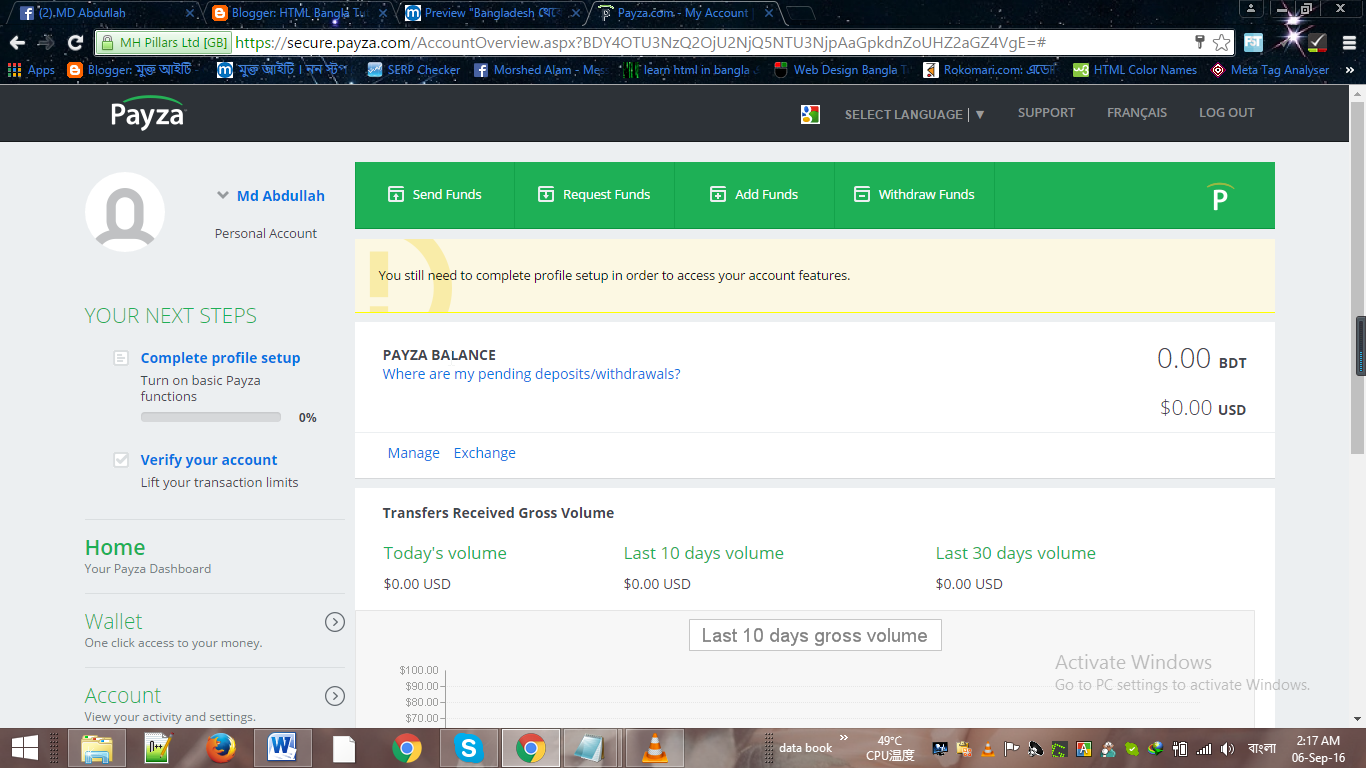
Task: Click the Last 10 days volume heading
Action: pyautogui.click(x=704, y=553)
